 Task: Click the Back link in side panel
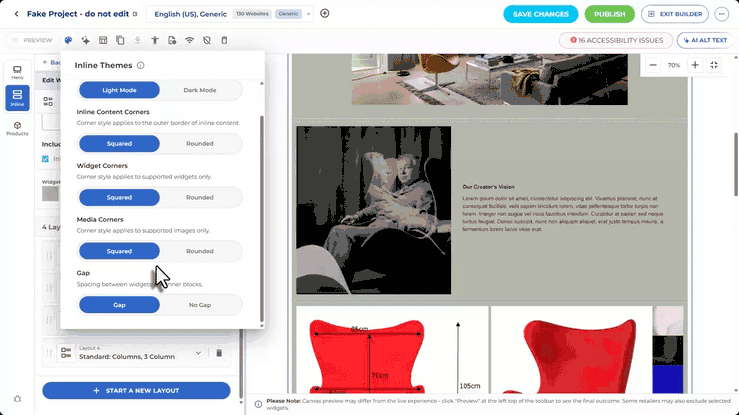tap(52, 62)
